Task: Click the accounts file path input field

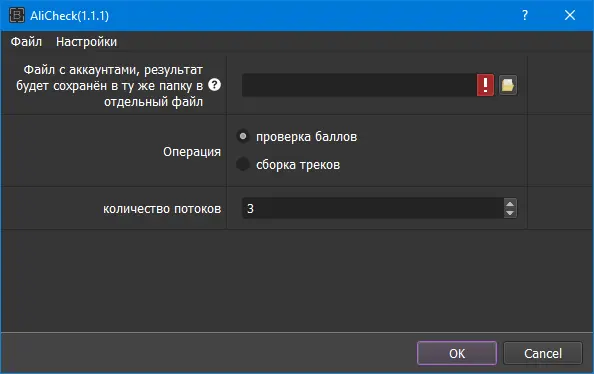Action: (x=359, y=85)
